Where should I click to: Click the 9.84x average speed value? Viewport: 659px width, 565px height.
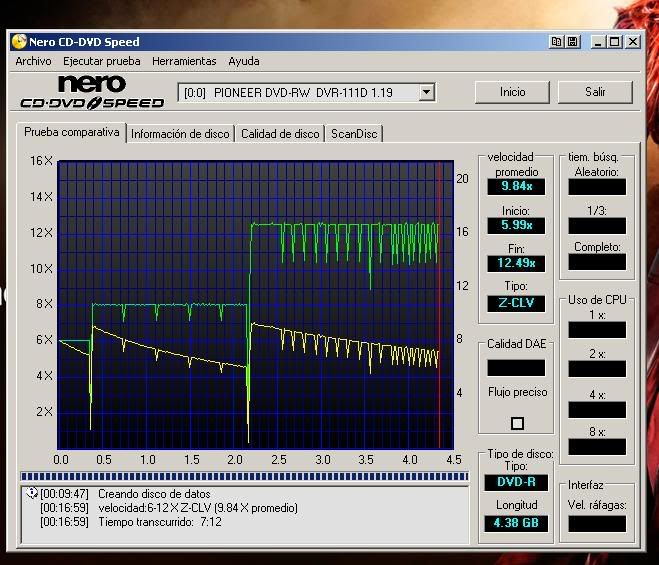pyautogui.click(x=517, y=186)
